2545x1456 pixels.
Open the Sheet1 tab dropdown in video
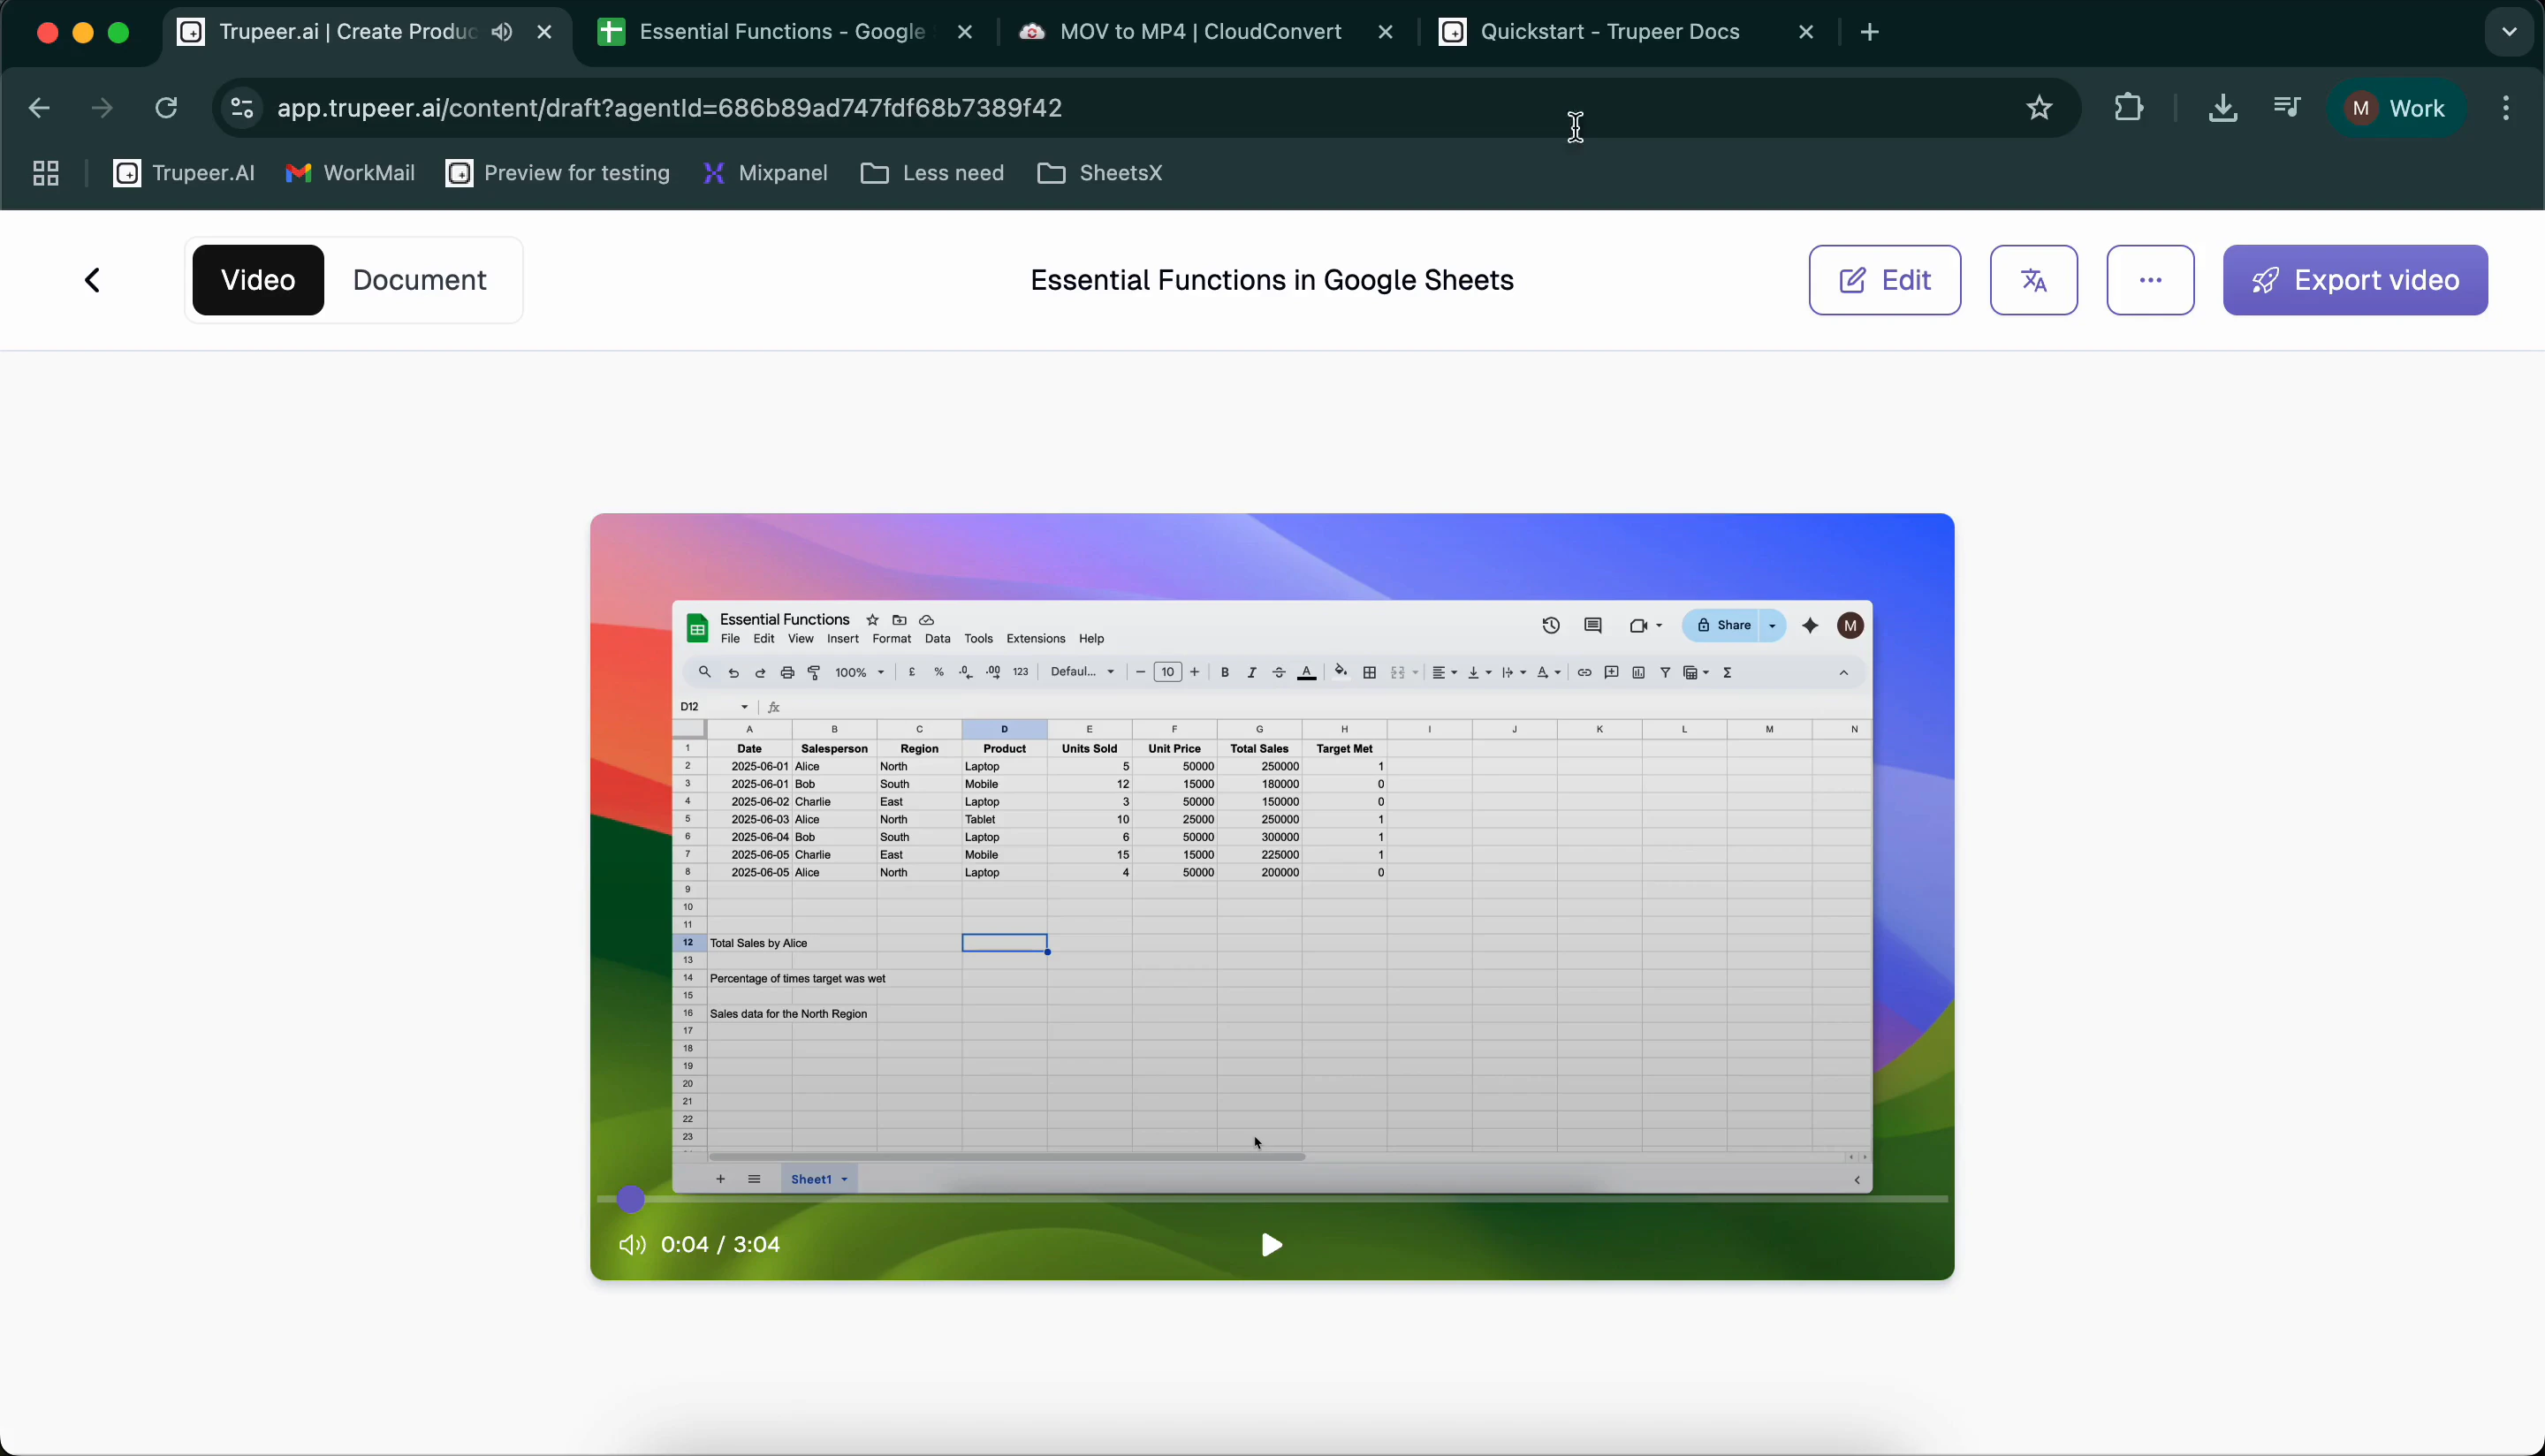pyautogui.click(x=843, y=1179)
